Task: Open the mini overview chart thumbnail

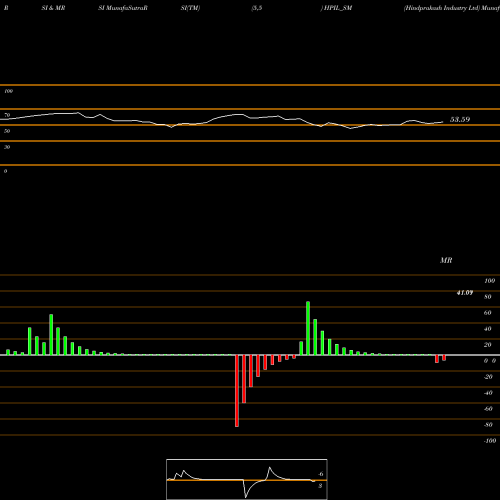Action: tap(247, 479)
